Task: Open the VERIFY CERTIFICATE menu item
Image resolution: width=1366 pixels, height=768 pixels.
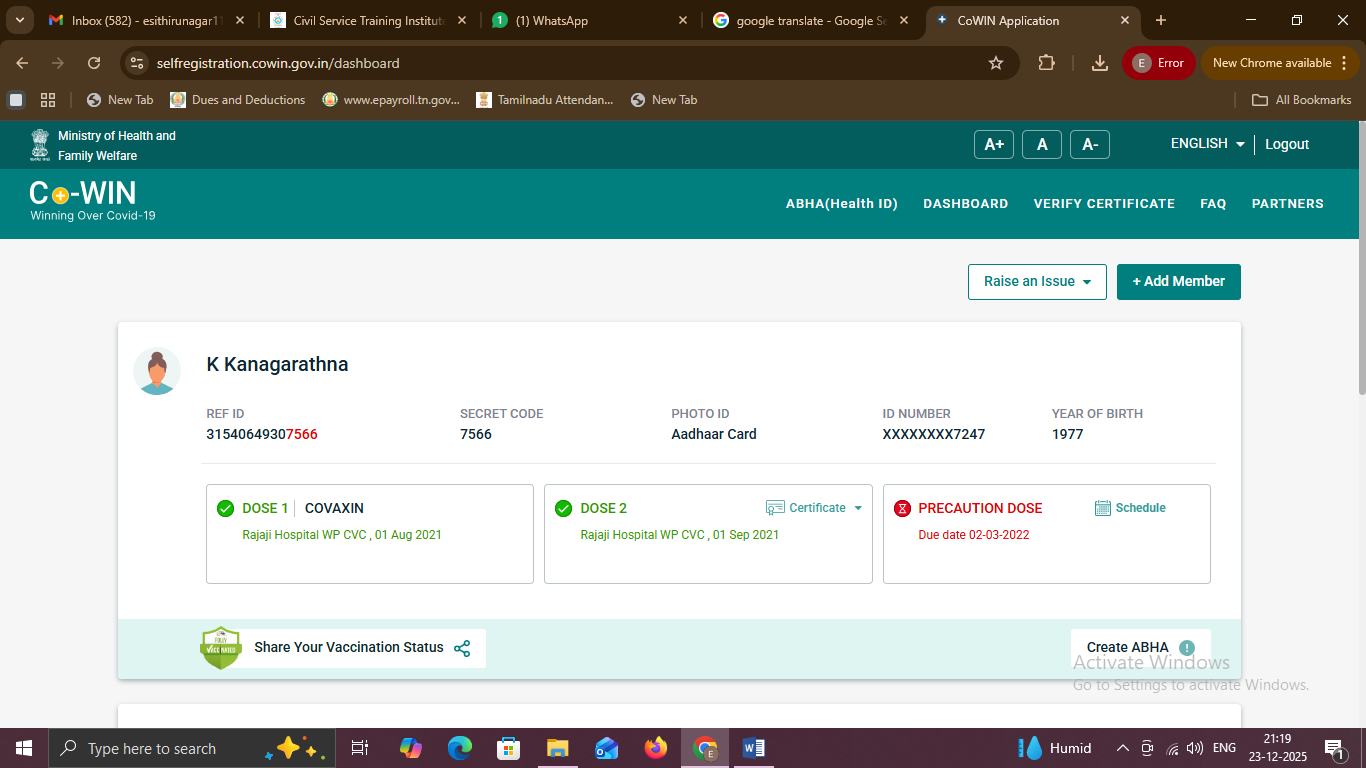Action: pyautogui.click(x=1104, y=203)
